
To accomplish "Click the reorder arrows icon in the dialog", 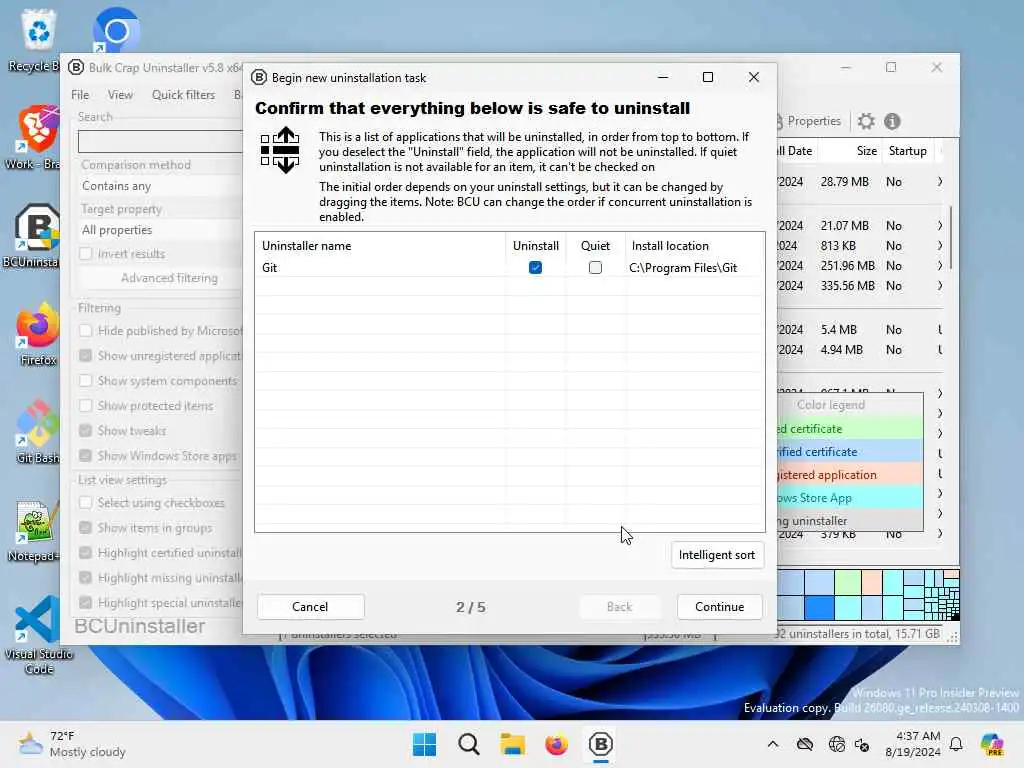I will (x=280, y=150).
